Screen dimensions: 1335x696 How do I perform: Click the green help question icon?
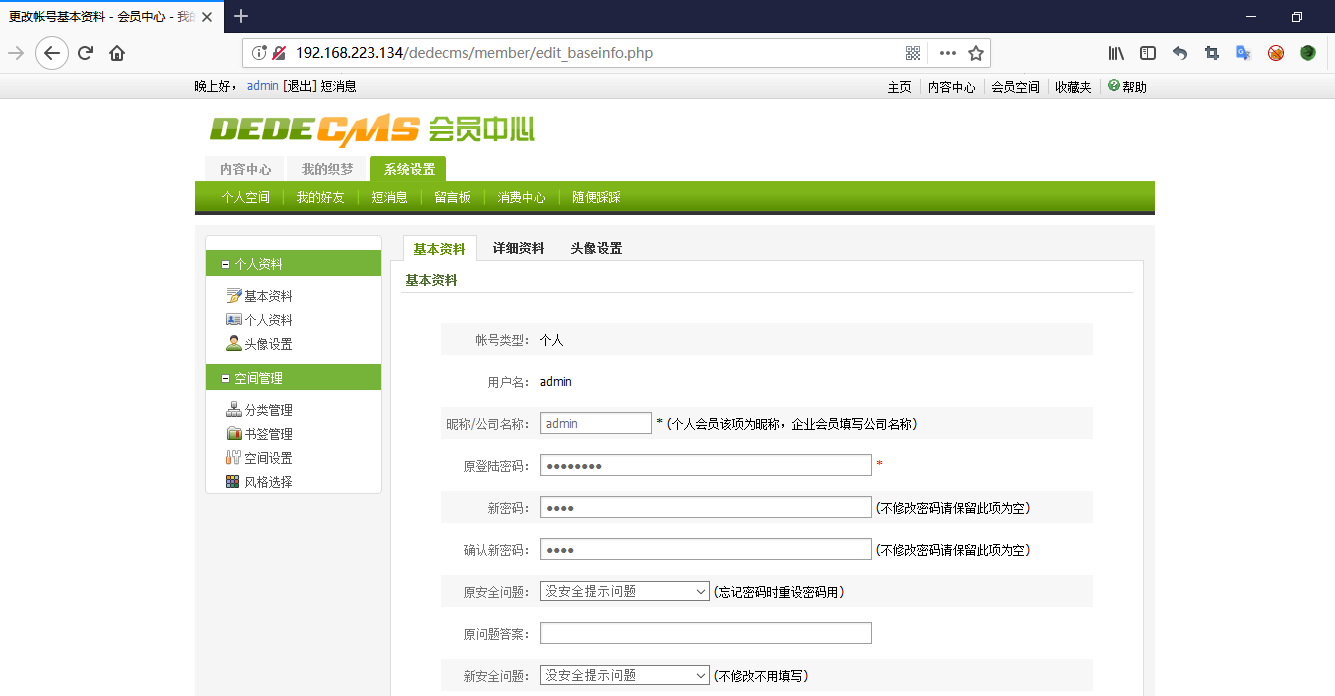1114,86
